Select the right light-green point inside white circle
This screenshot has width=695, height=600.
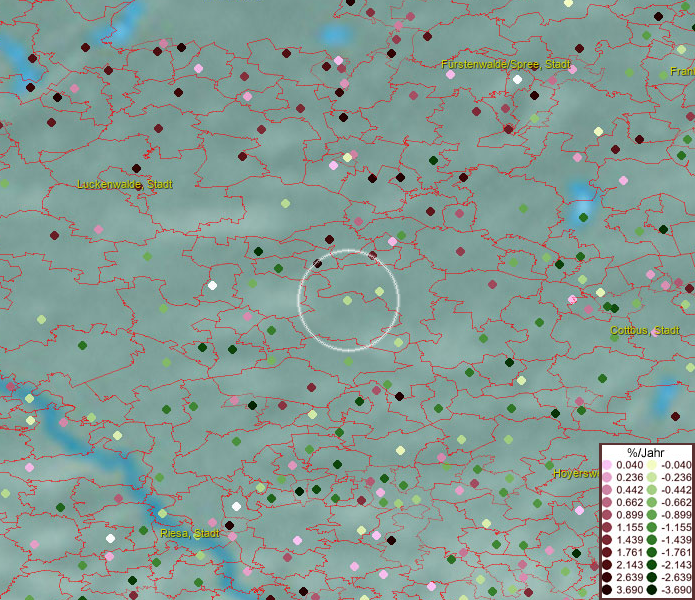pyautogui.click(x=379, y=292)
